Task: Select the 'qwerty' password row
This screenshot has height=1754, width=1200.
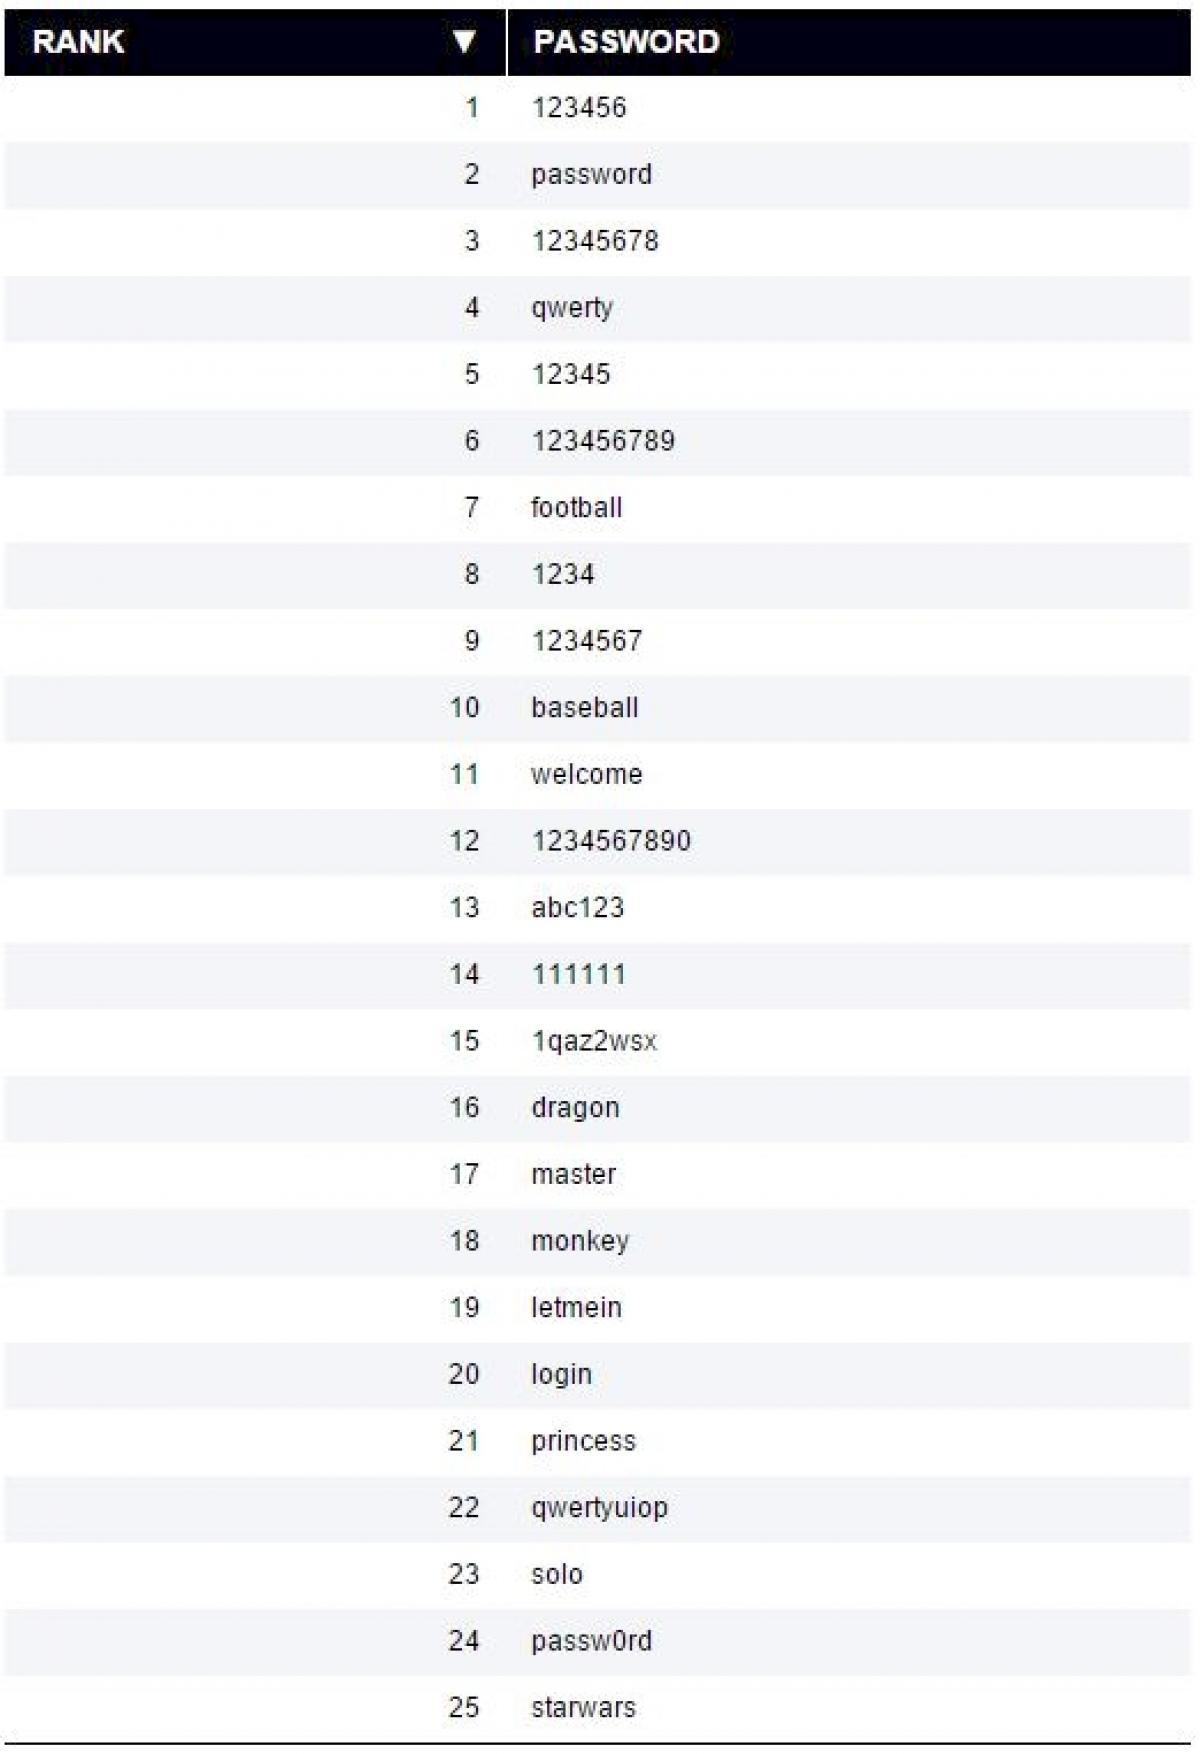Action: [572, 308]
